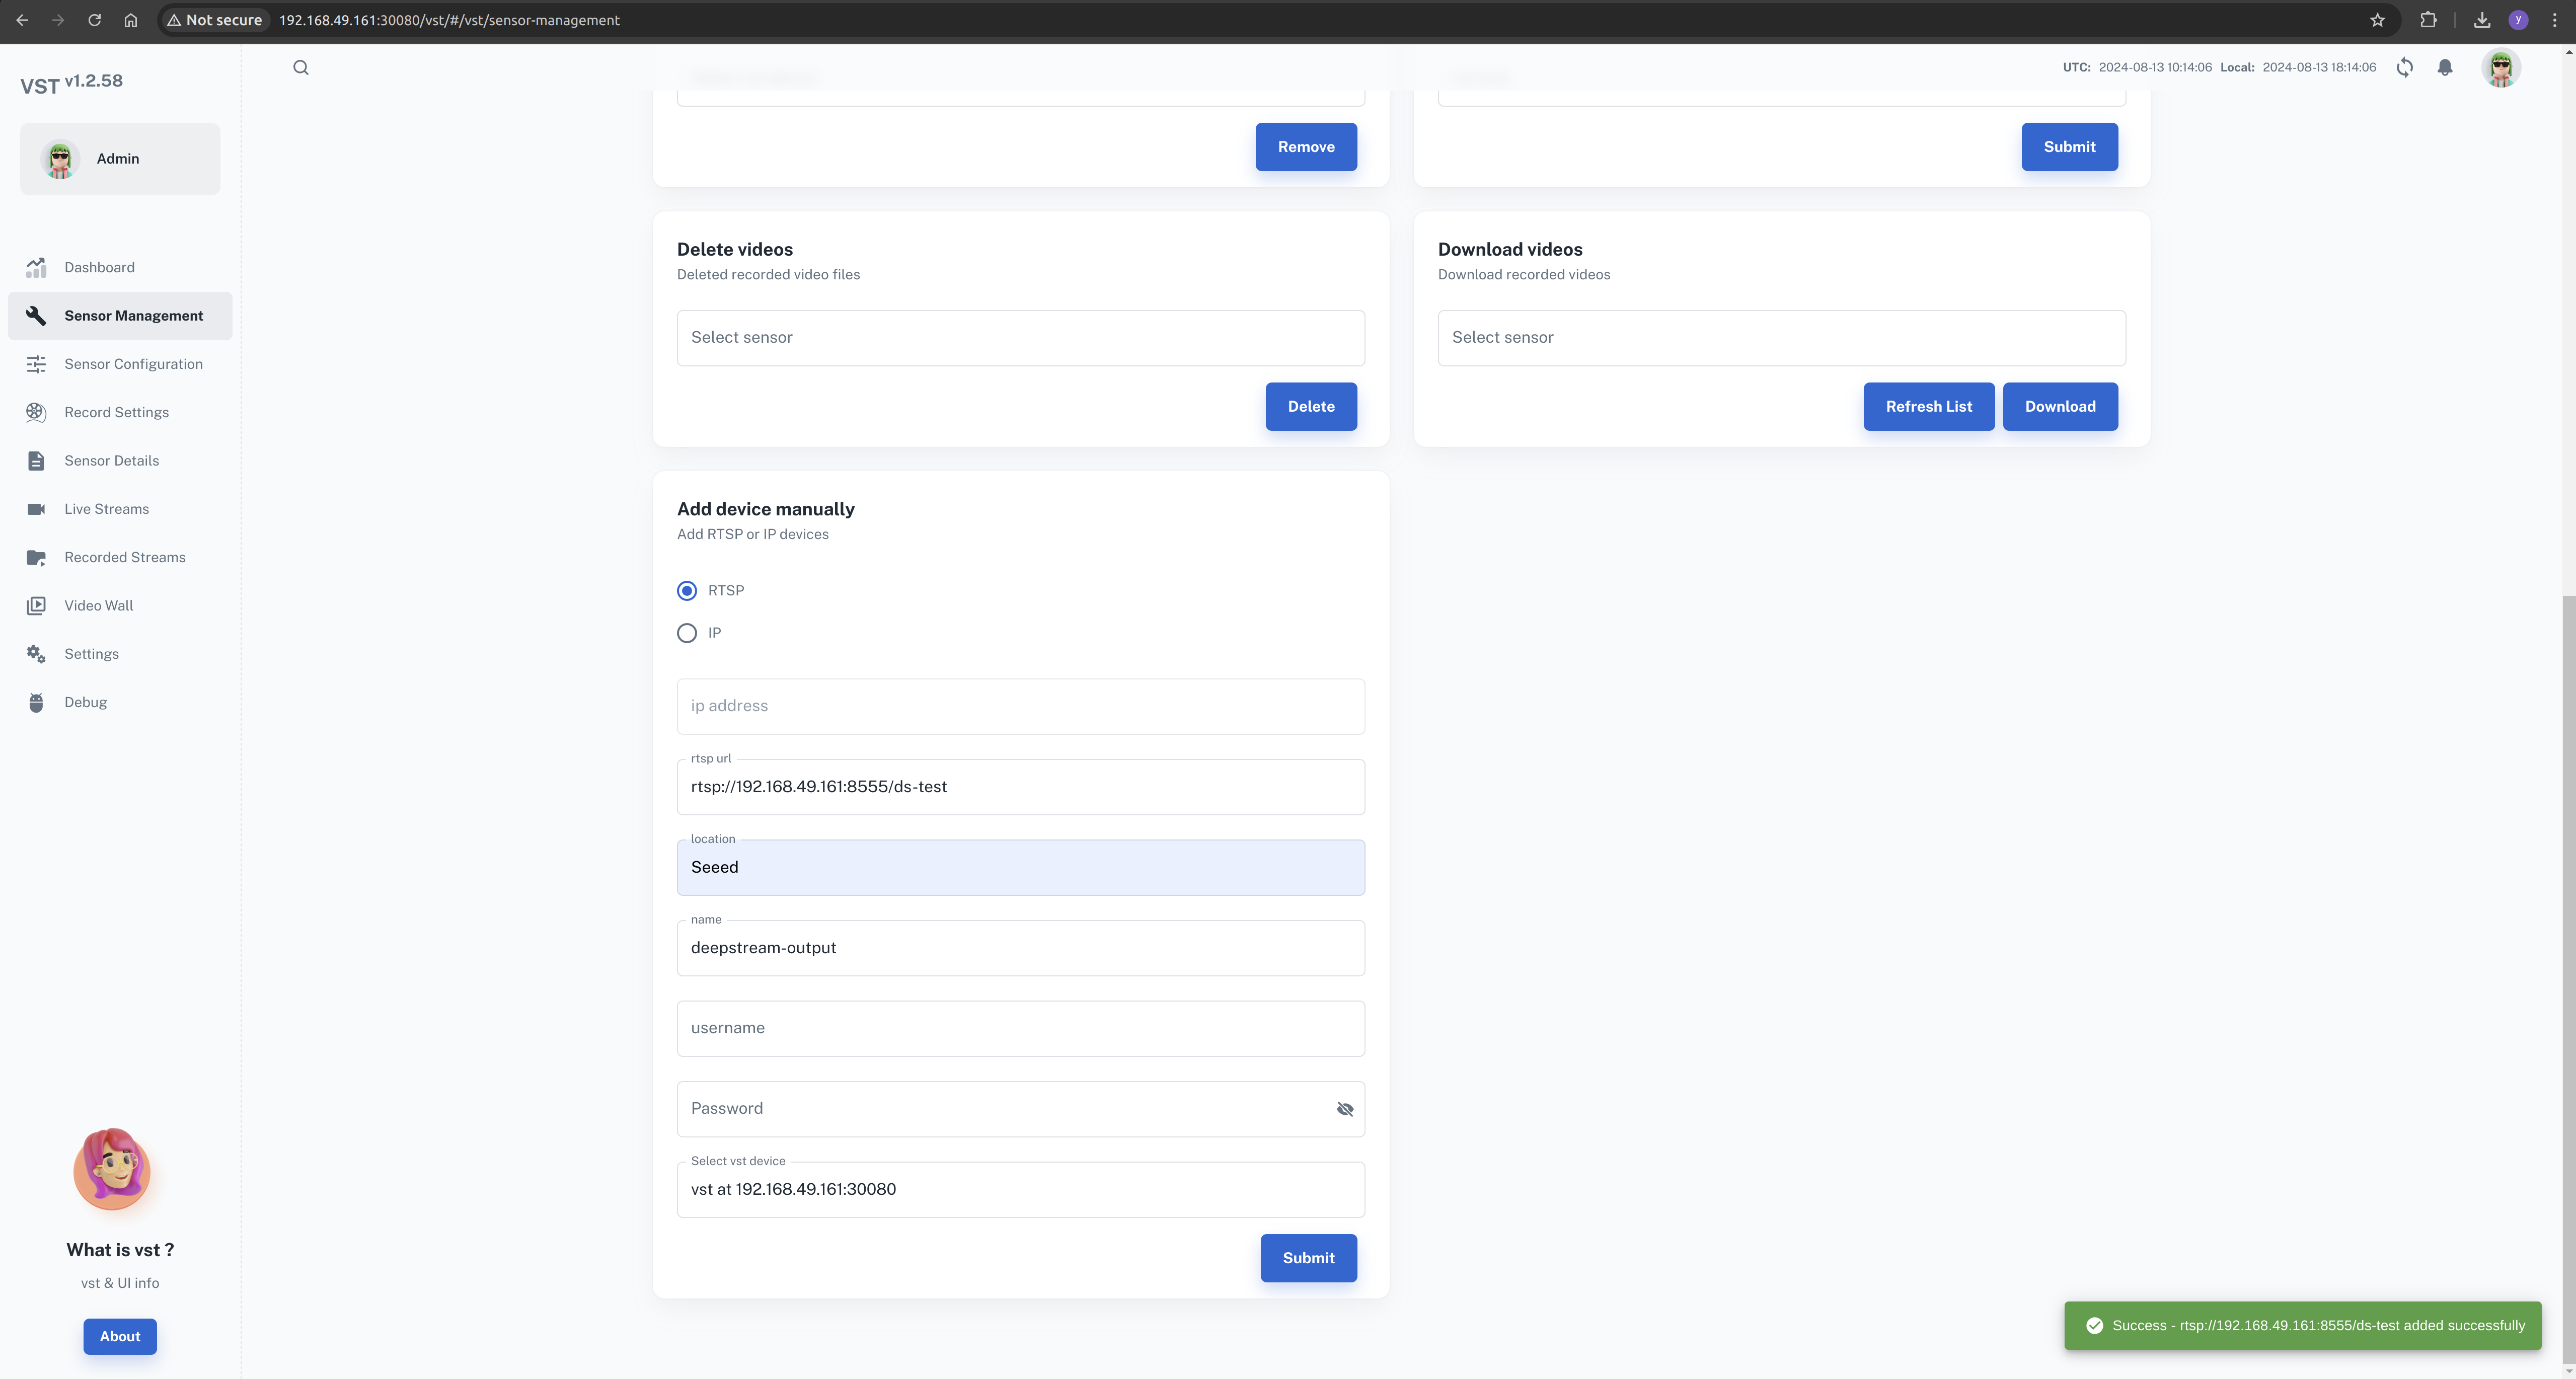
Task: Click the Remove button
Action: click(1306, 147)
